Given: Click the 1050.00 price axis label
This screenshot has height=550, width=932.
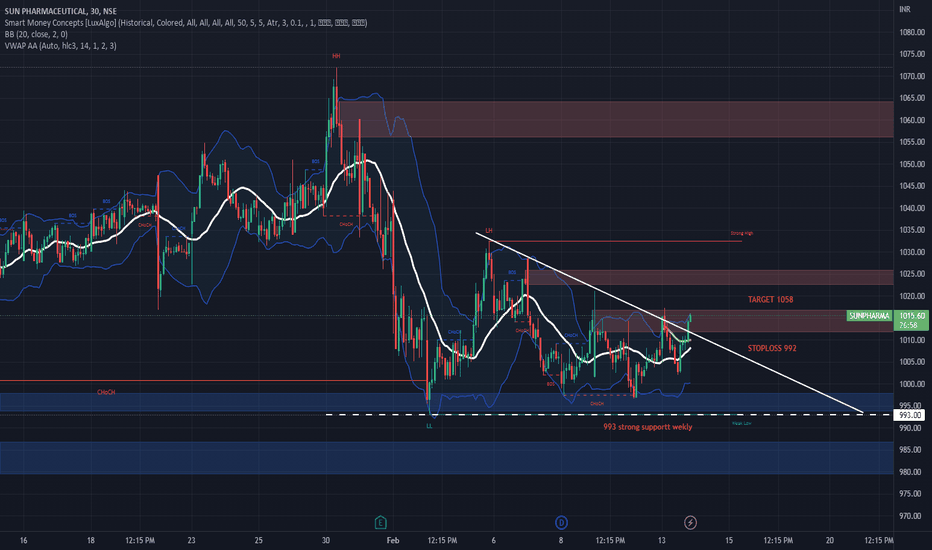Looking at the screenshot, I should point(912,164).
